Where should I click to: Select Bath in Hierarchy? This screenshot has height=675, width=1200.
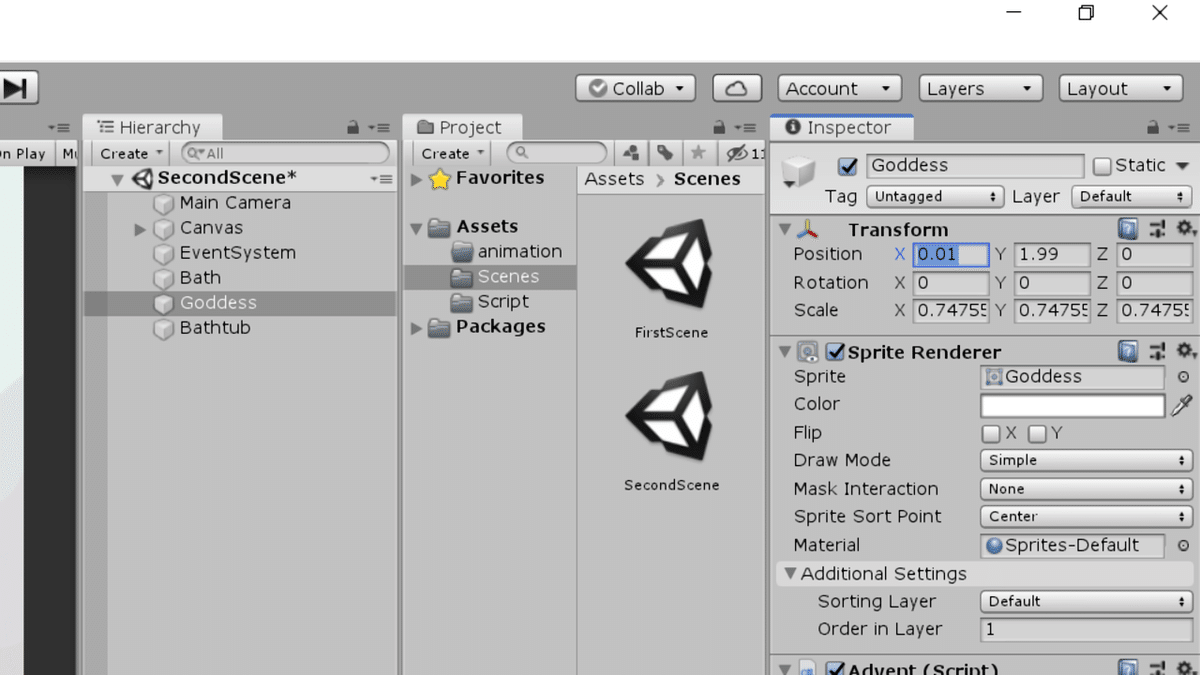(200, 278)
